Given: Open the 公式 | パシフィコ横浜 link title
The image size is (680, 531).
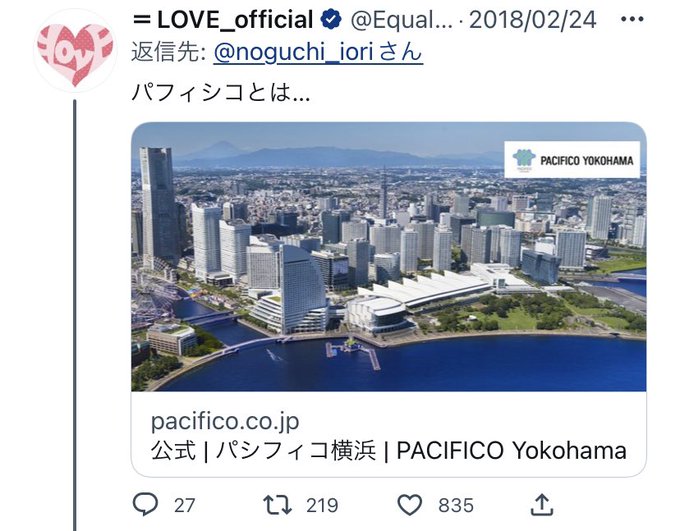Looking at the screenshot, I should (389, 450).
